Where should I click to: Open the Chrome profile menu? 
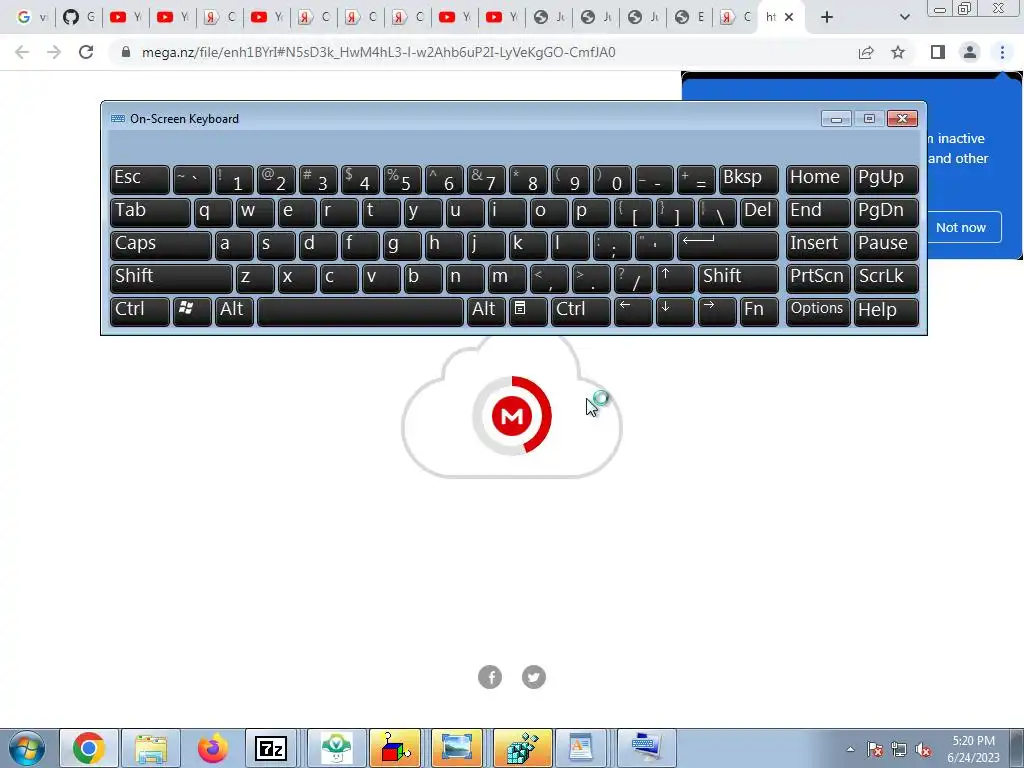point(970,52)
